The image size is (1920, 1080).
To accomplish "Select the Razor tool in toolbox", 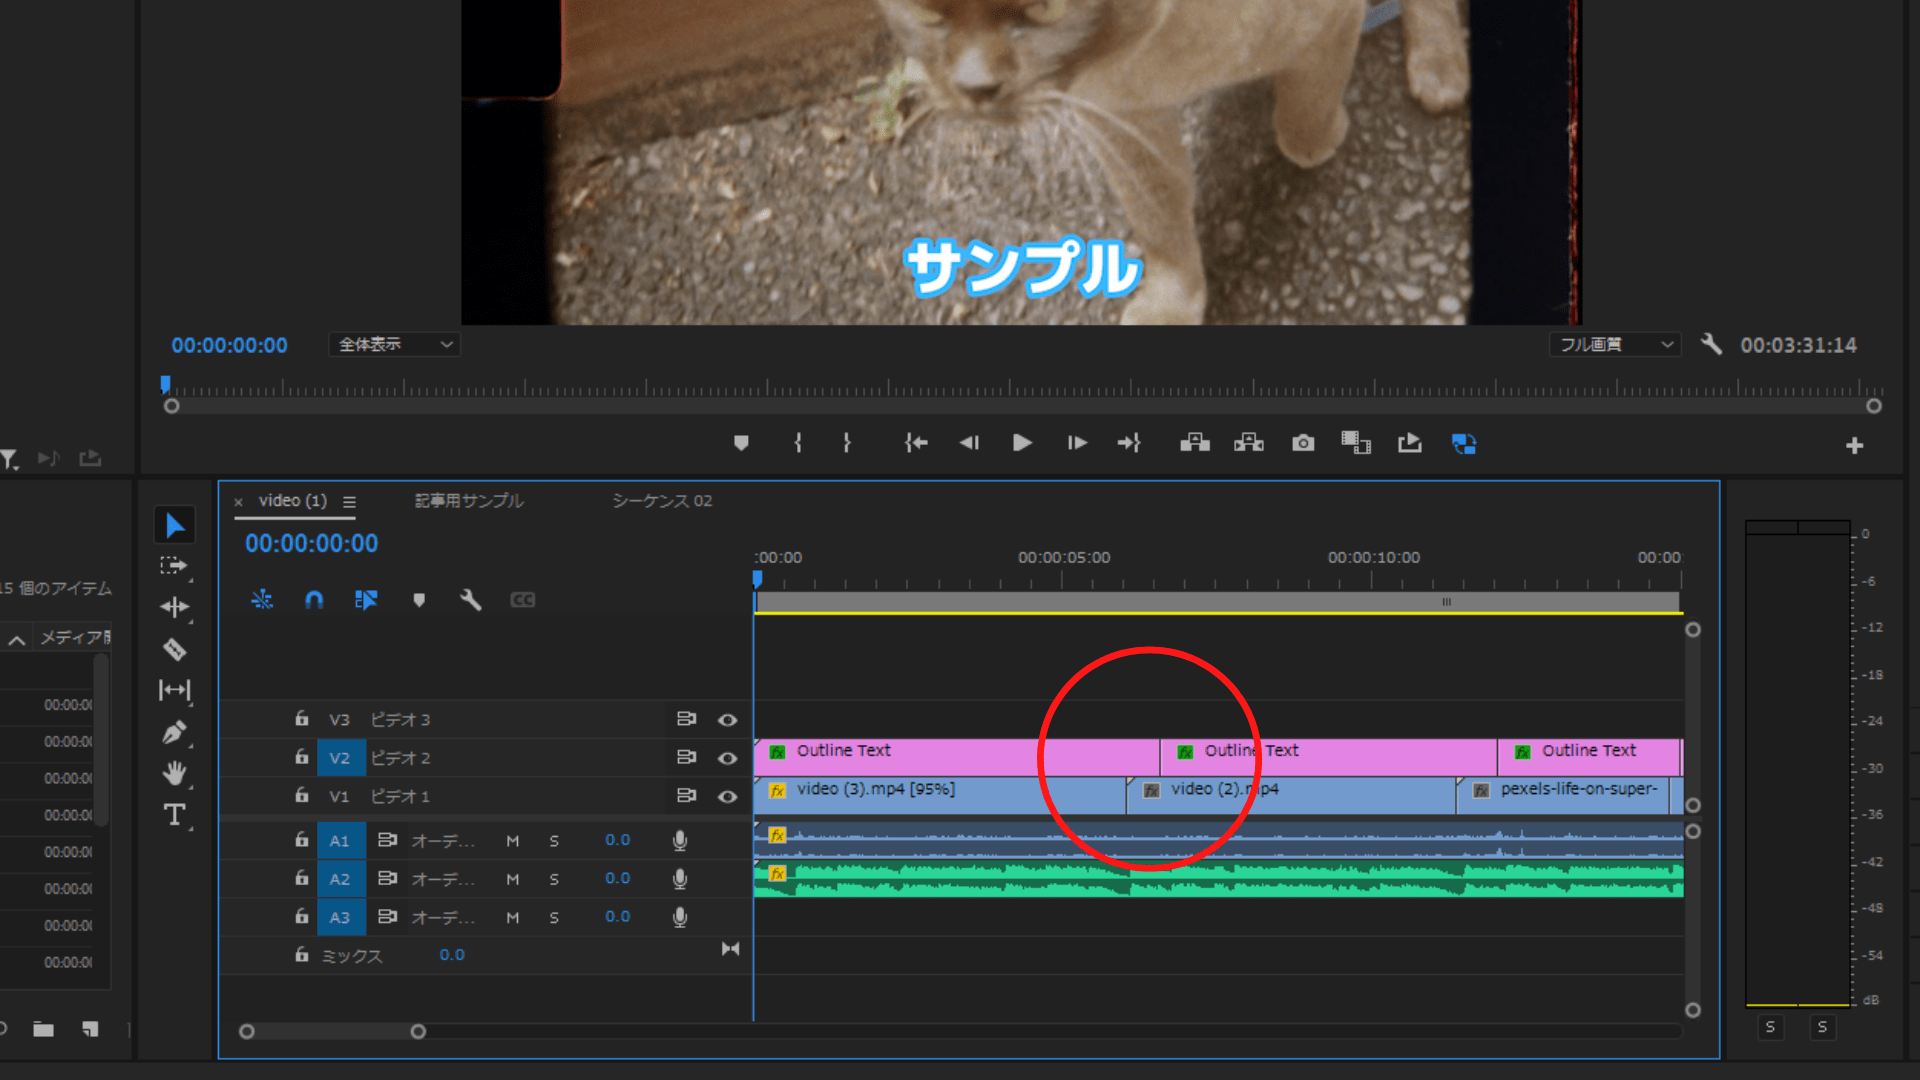I will (175, 650).
